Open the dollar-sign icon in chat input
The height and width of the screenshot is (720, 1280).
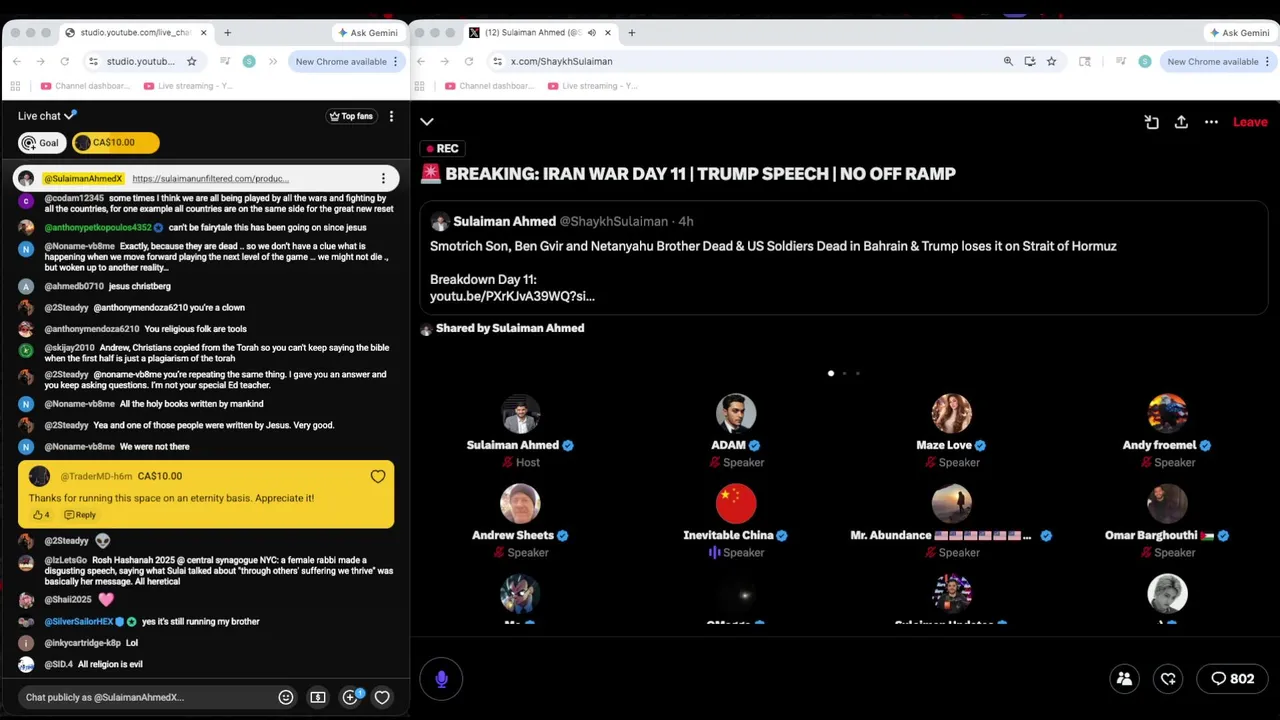318,697
